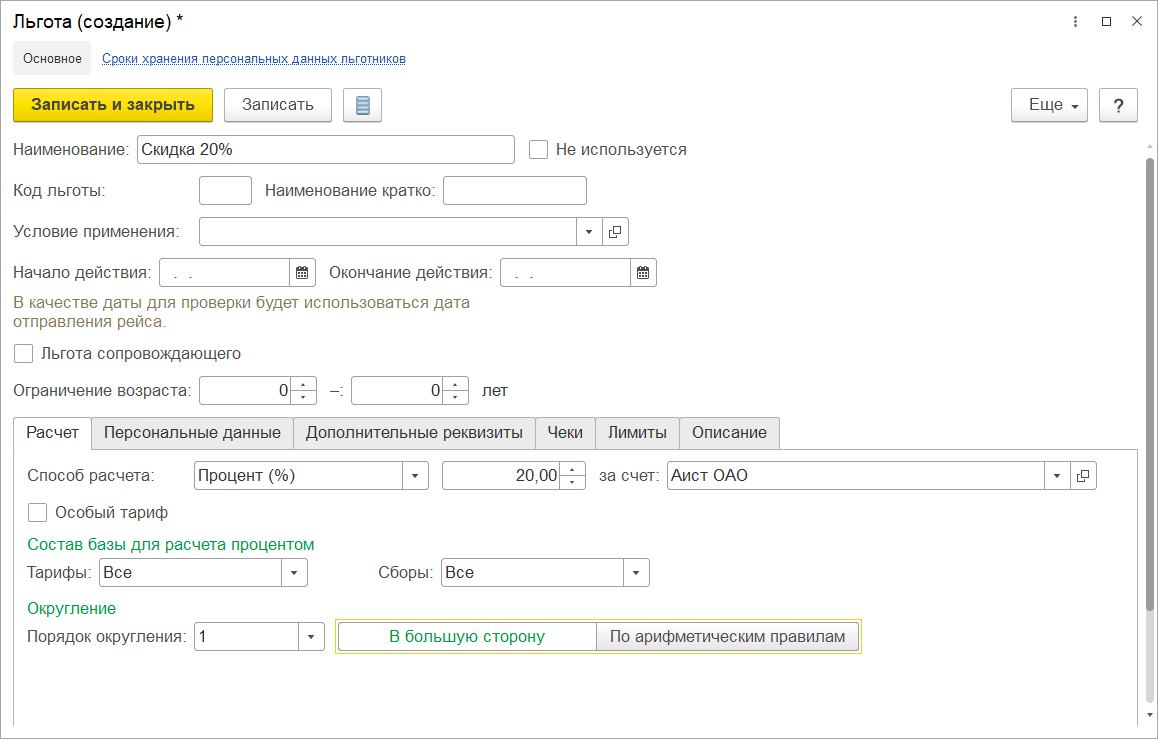1158x740 pixels.
Task: Enable Льгота сопровождающего checkbox
Action: [24, 354]
